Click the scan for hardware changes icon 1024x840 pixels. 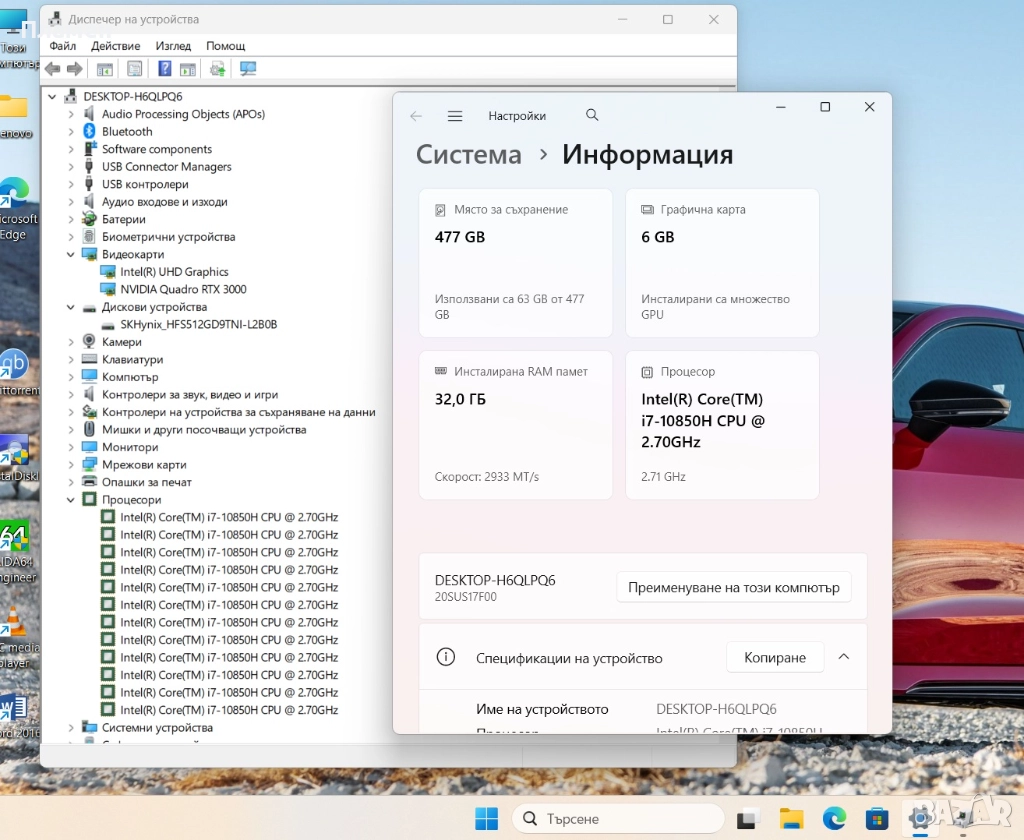click(x=248, y=69)
